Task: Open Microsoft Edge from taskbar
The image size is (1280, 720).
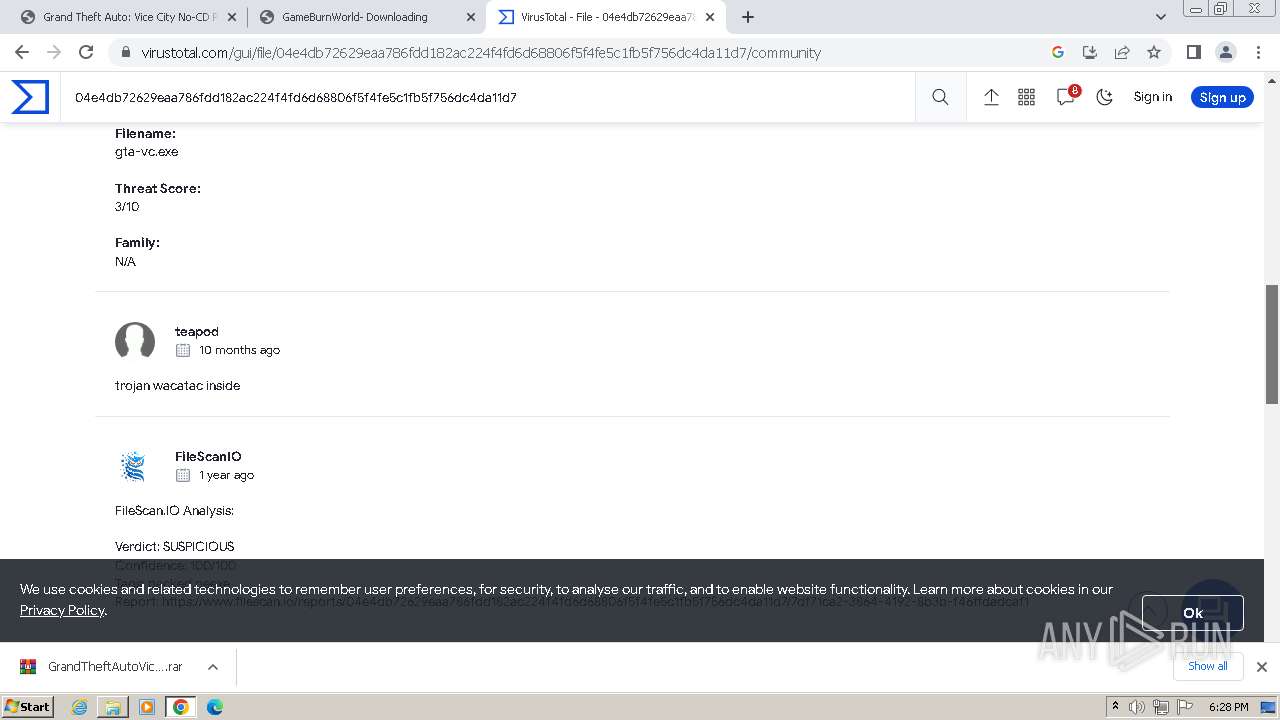Action: tap(215, 707)
